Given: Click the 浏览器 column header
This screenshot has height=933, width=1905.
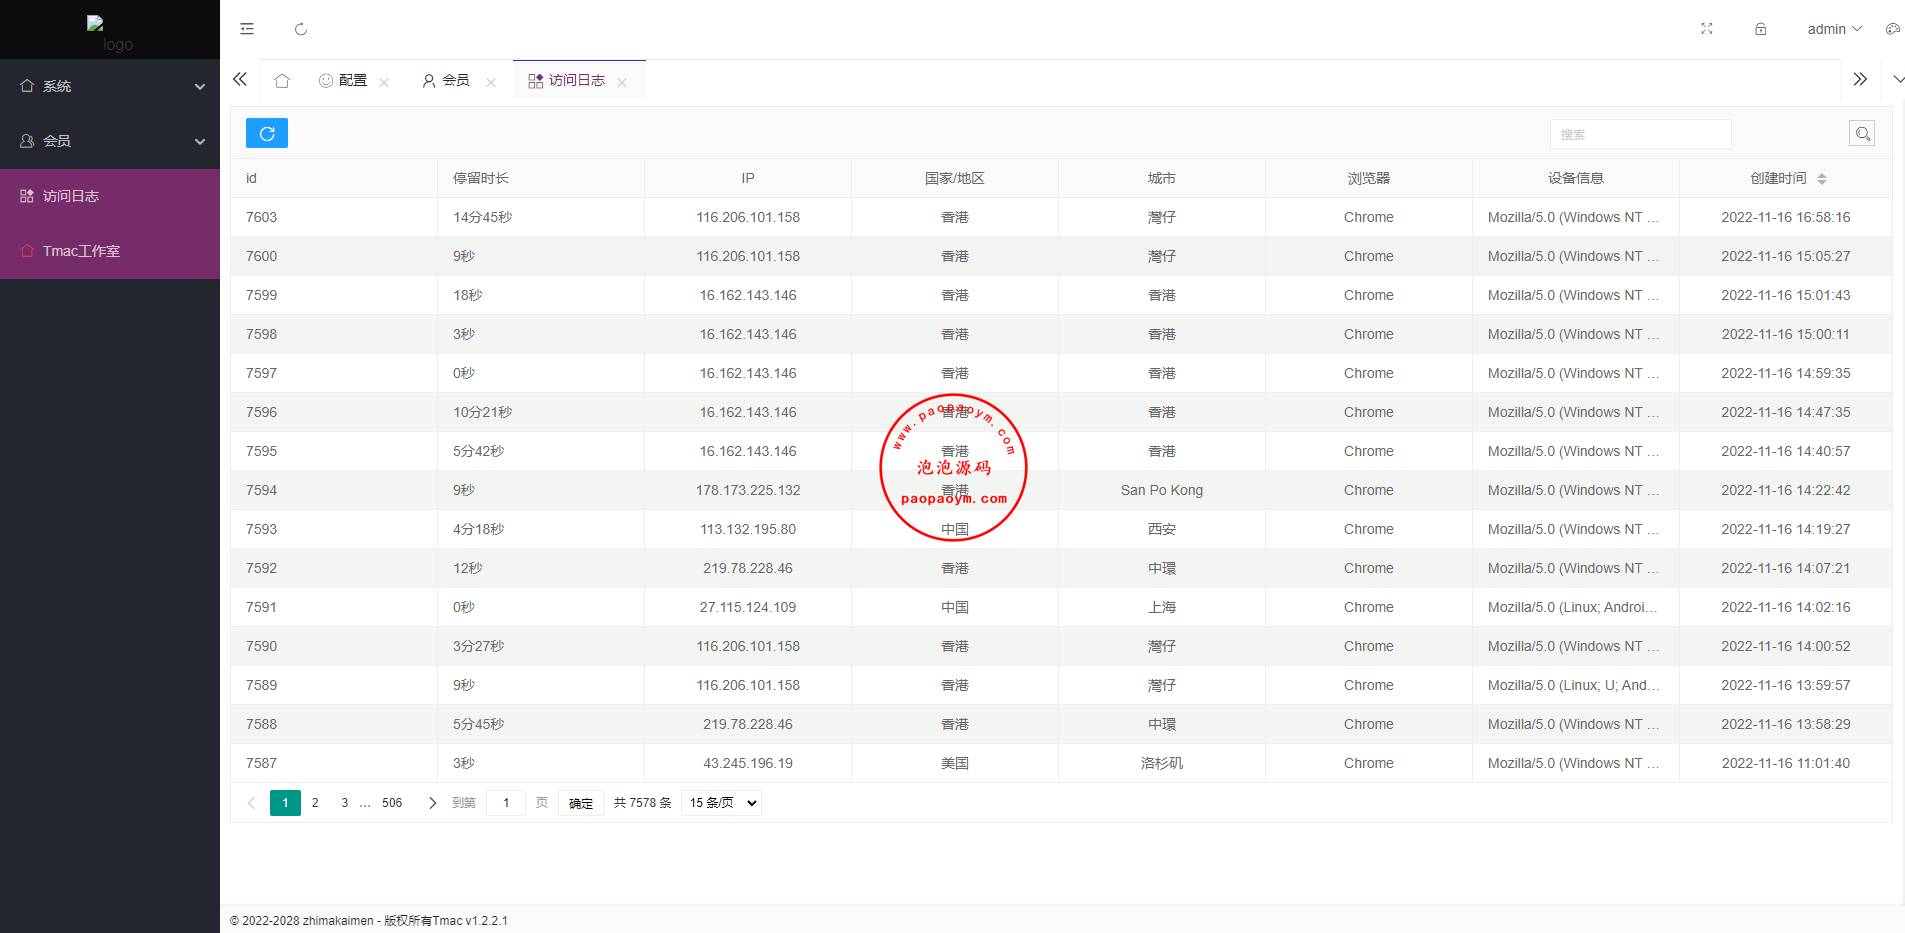Looking at the screenshot, I should coord(1369,178).
